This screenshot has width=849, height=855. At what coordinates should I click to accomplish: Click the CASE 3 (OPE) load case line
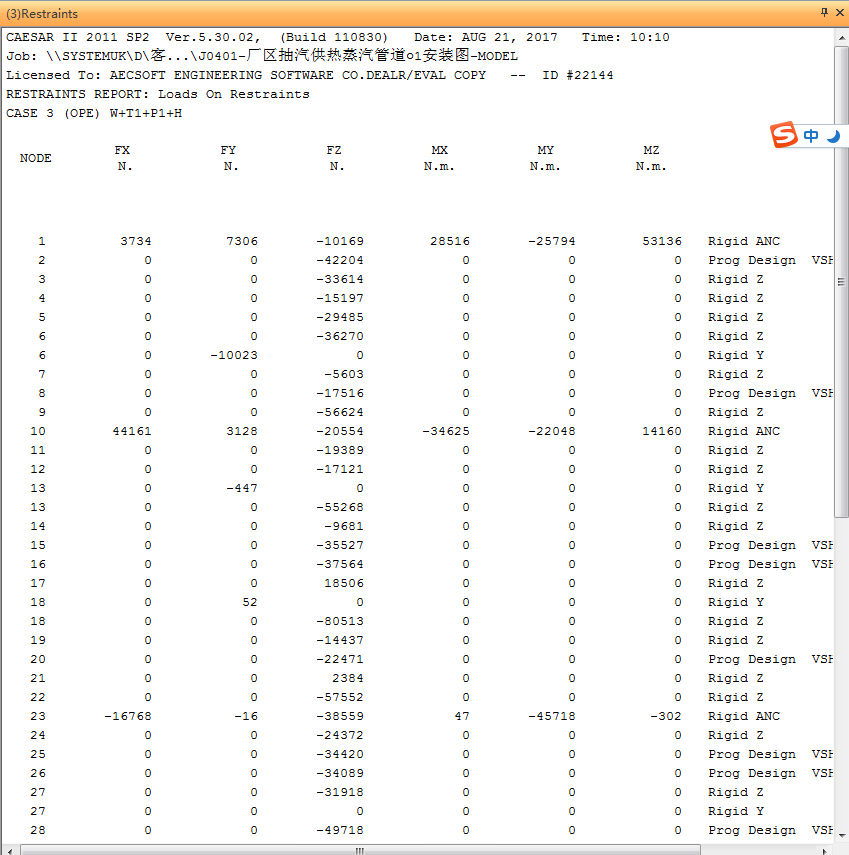pos(94,113)
